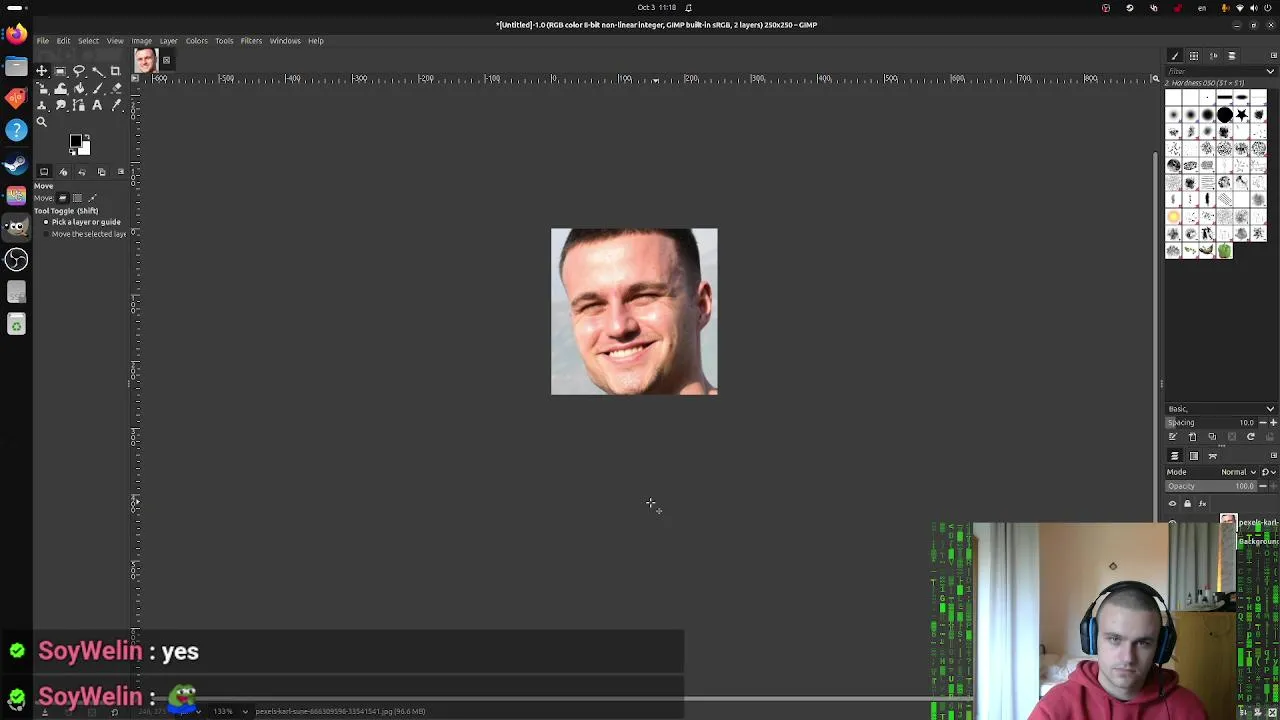
Task: Choose Move the selected layer option
Action: pos(85,234)
